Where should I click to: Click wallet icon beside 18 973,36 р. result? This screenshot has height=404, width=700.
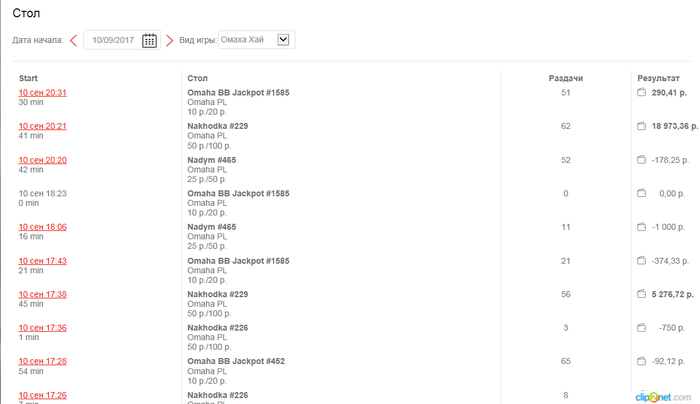tap(641, 126)
